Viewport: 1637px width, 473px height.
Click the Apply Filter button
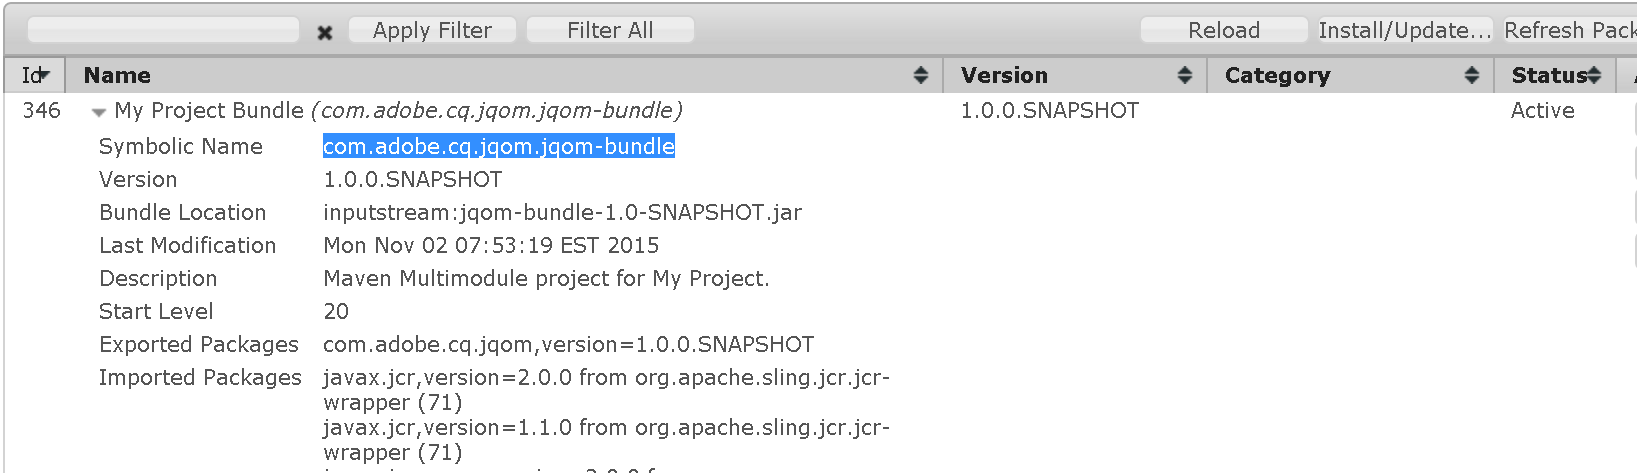[432, 31]
